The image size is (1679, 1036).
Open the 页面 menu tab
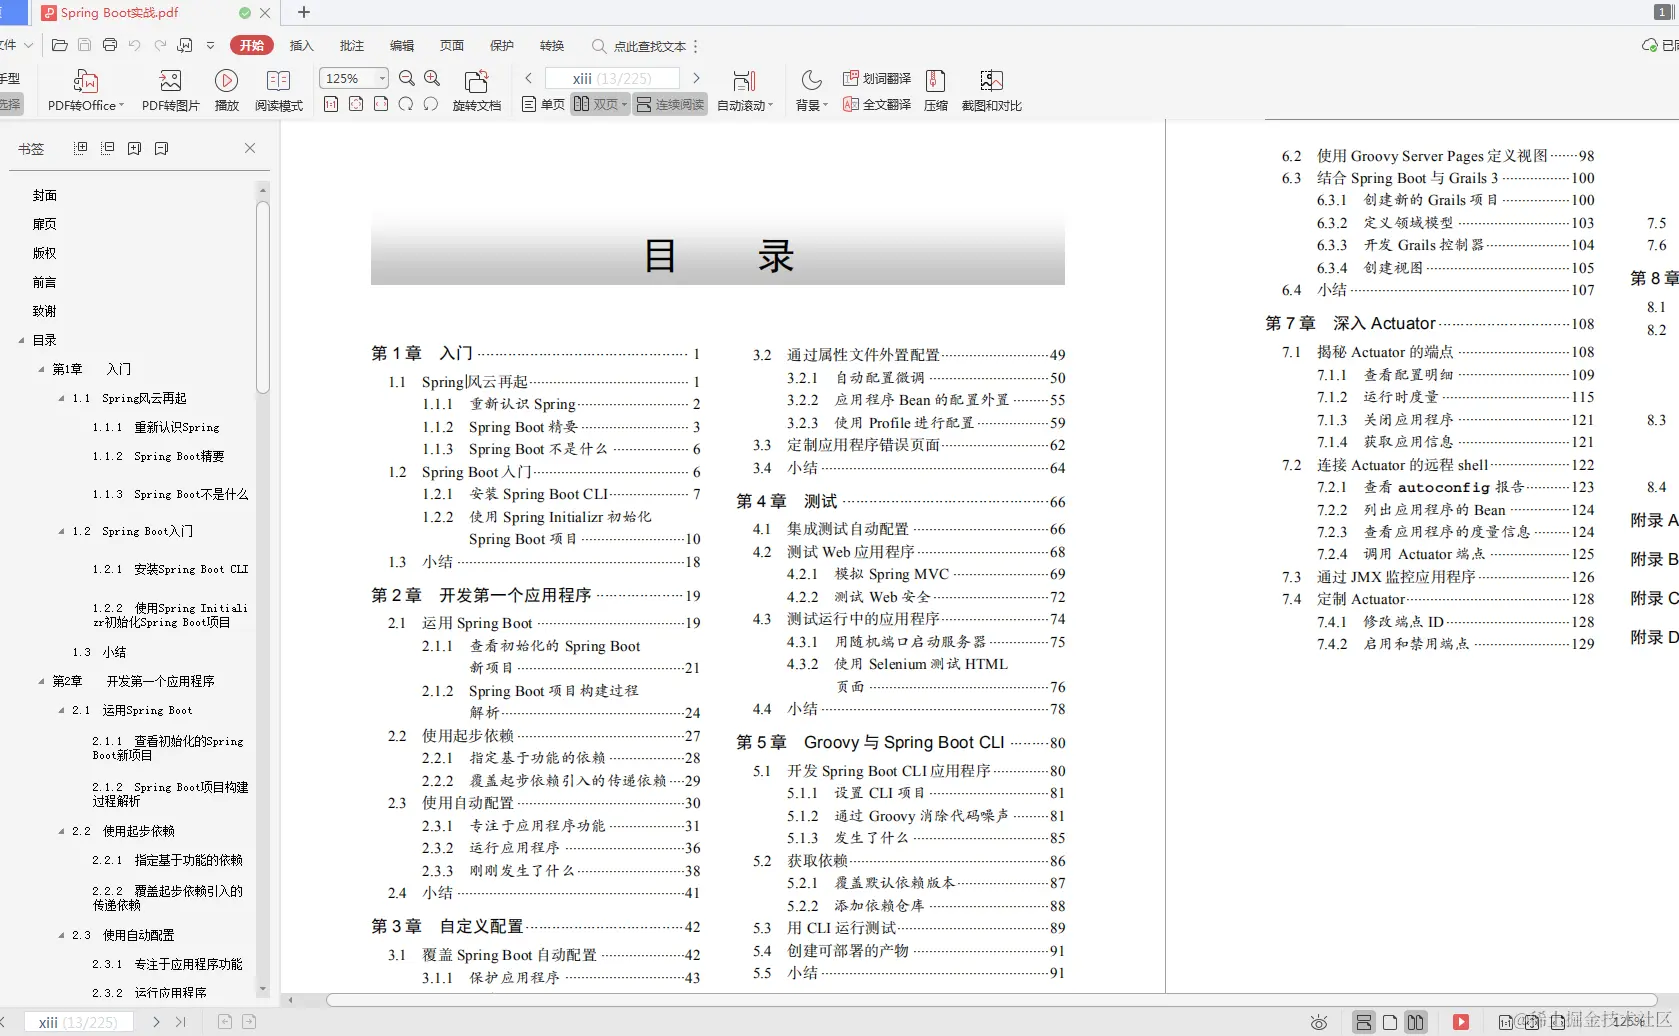pos(452,45)
